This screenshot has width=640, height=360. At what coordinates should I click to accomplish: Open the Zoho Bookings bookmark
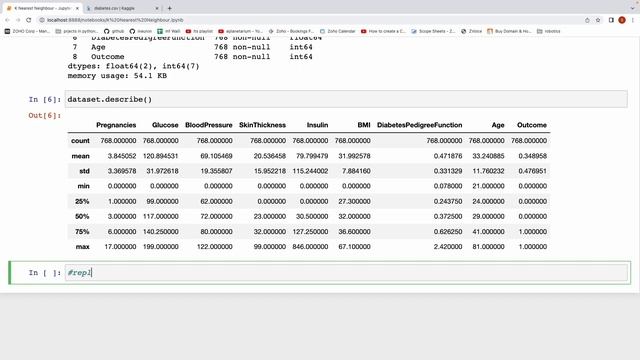pos(291,31)
